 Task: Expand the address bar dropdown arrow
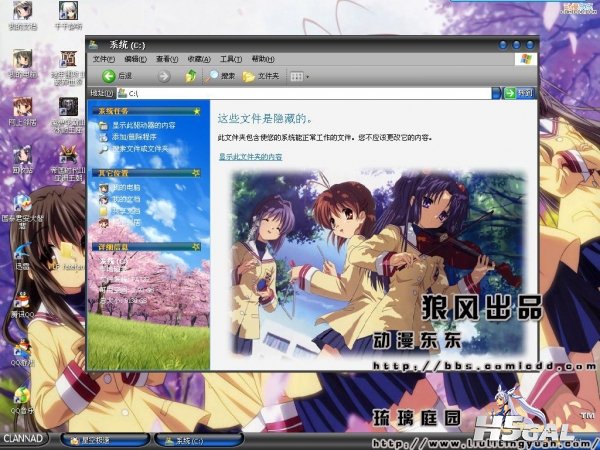pyautogui.click(x=496, y=93)
